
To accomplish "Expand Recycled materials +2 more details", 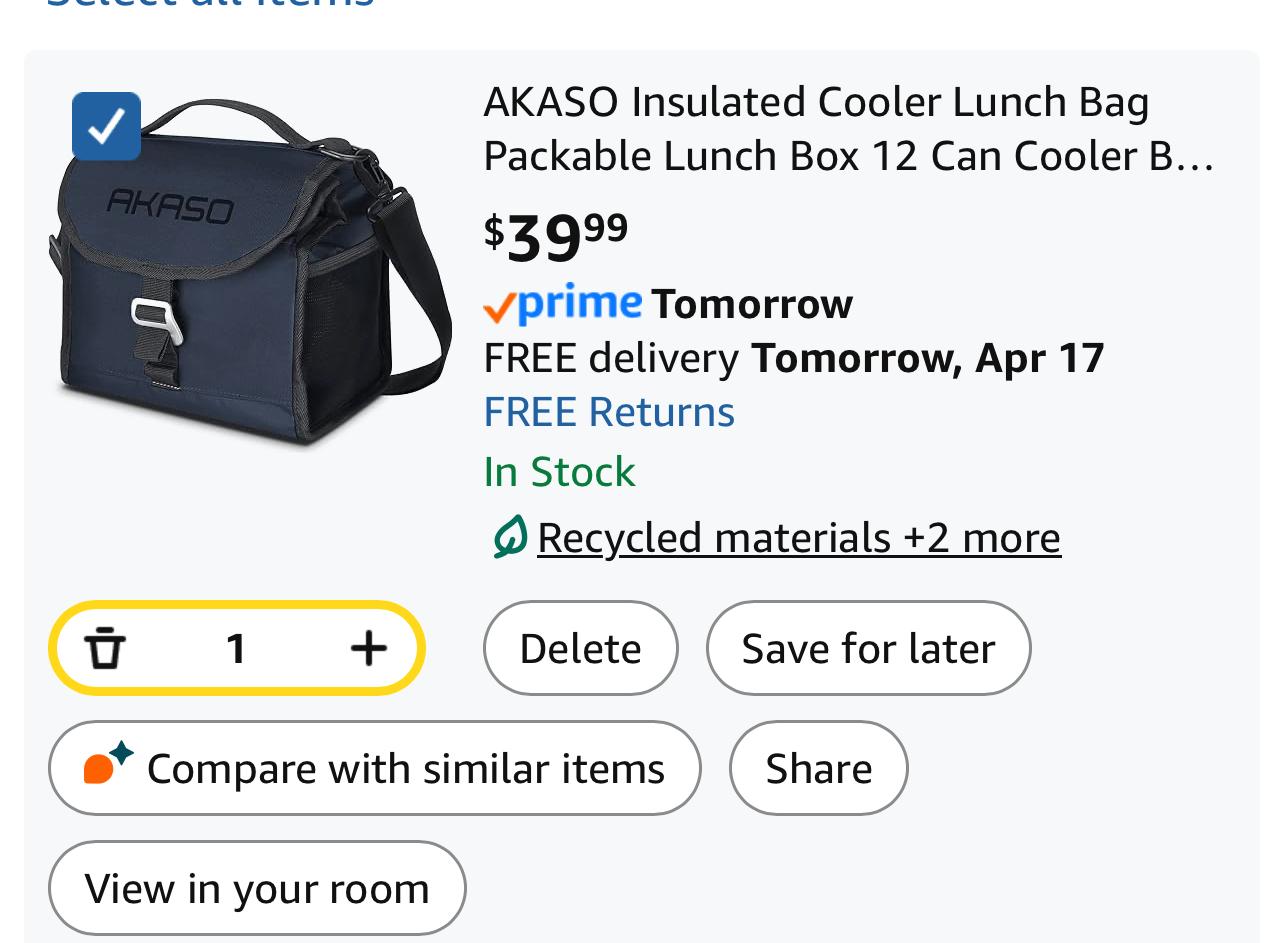I will 798,537.
